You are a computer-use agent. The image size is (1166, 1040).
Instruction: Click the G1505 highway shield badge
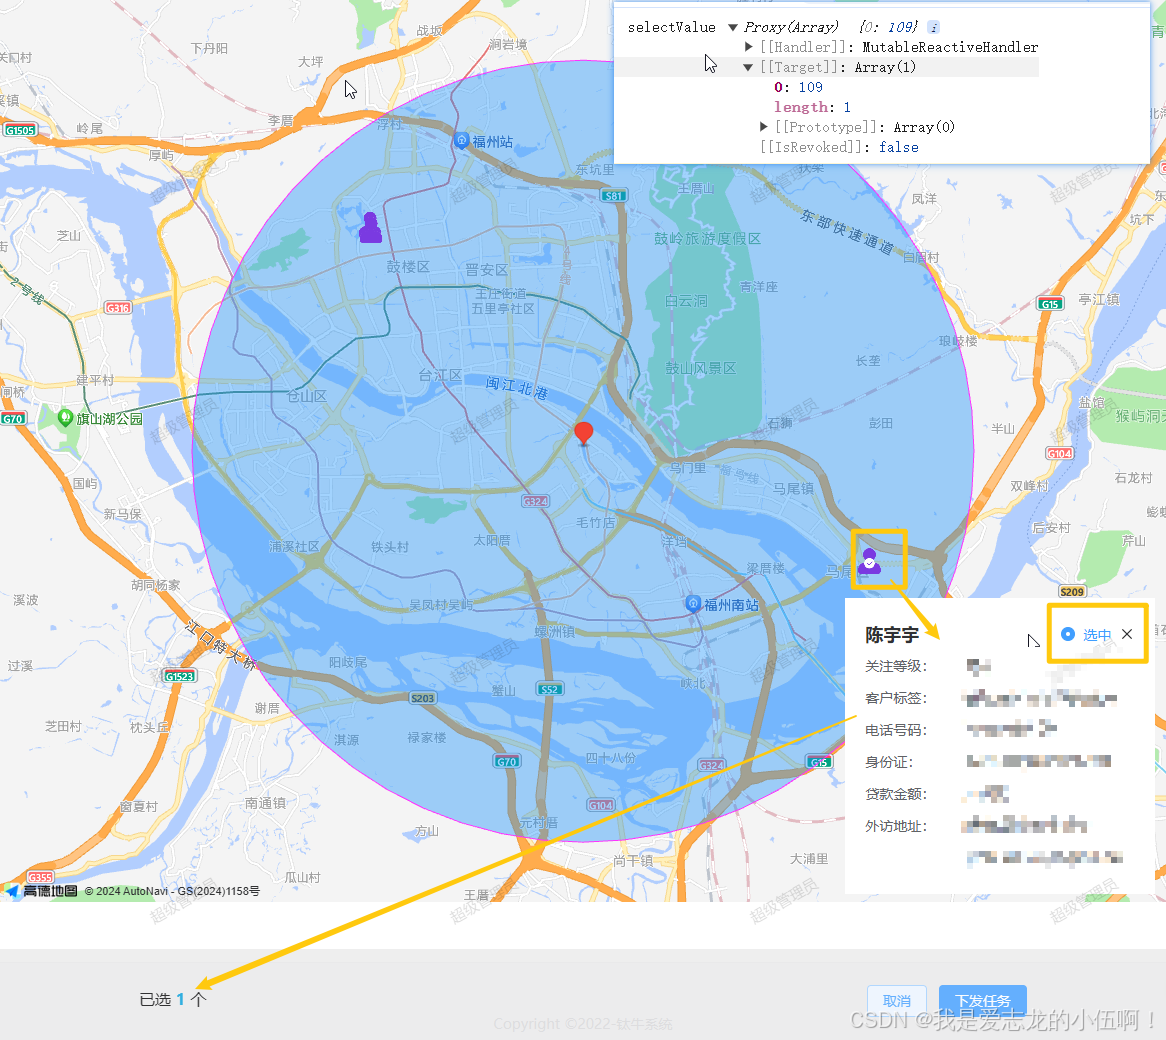[x=20, y=130]
